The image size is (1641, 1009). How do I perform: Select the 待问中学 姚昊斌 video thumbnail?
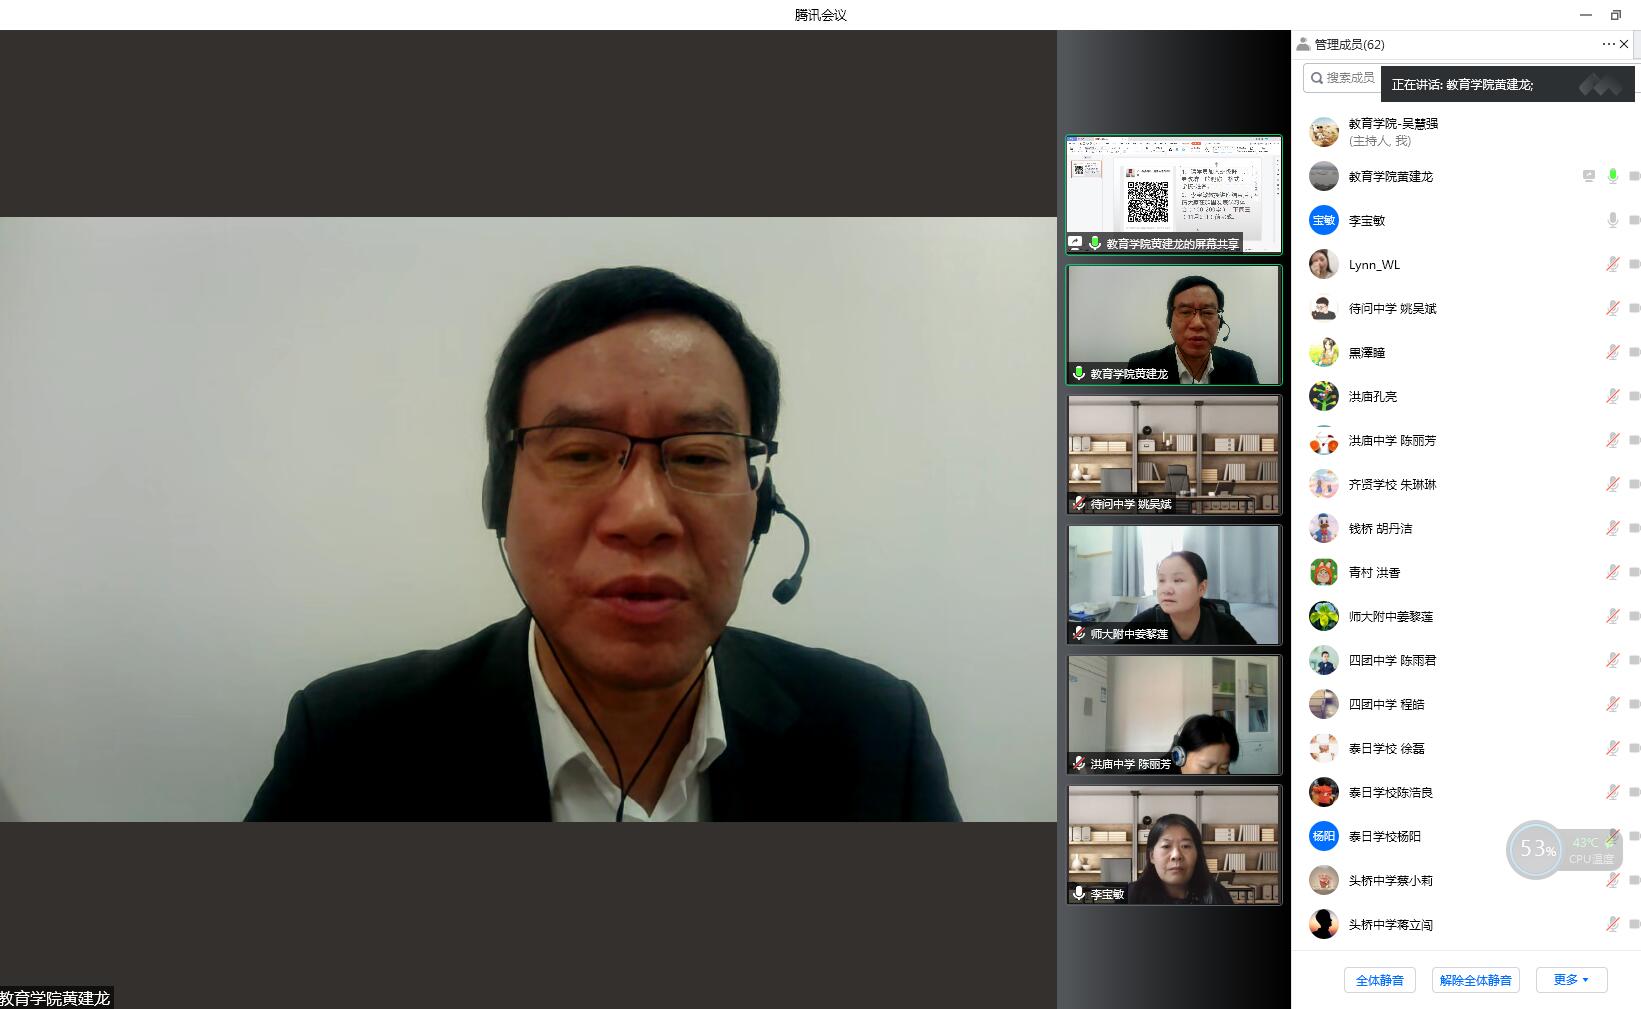[1174, 455]
